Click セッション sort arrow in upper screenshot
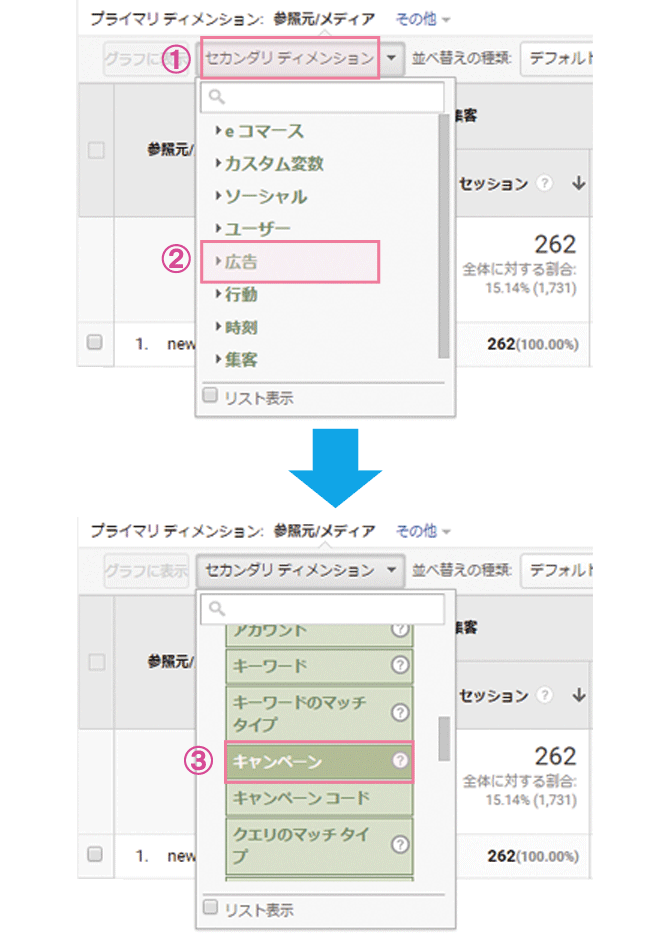The height and width of the screenshot is (933, 670). pos(578,183)
